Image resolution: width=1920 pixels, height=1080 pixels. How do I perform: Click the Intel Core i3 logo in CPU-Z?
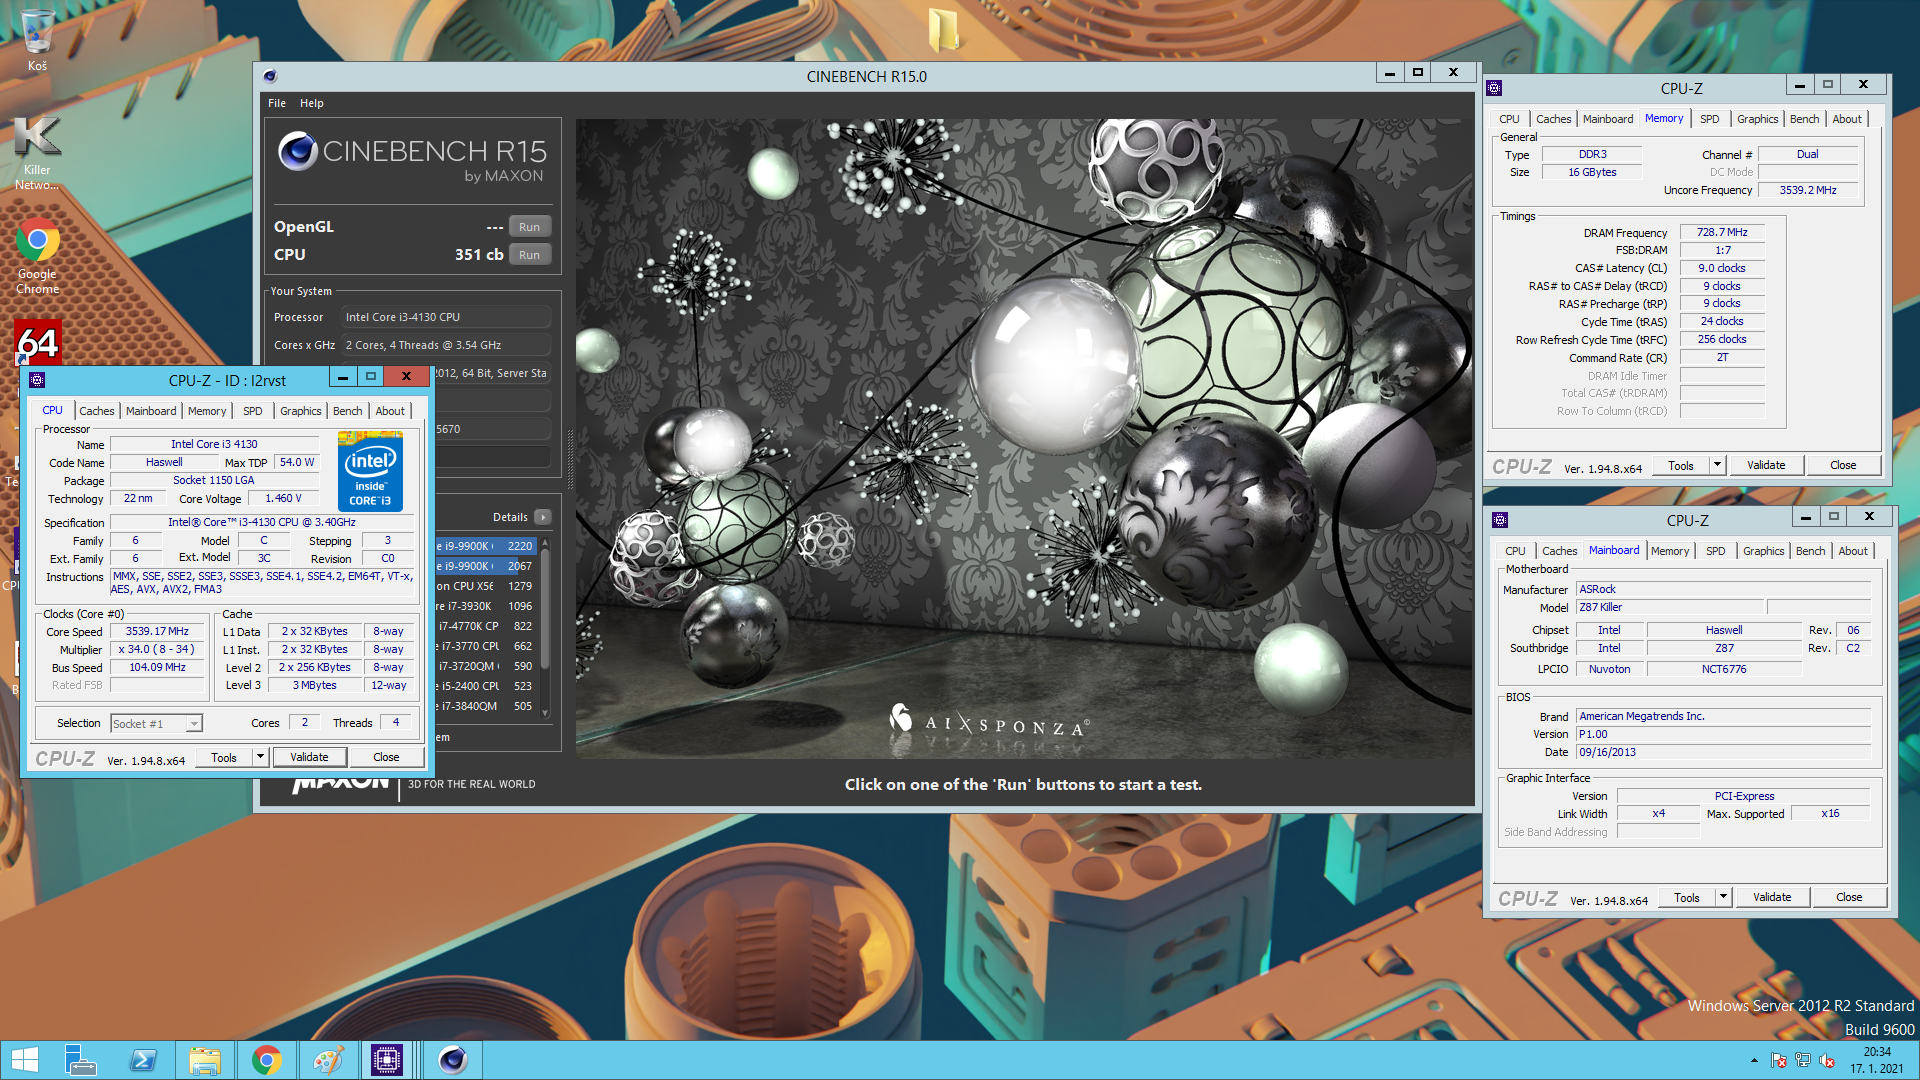[370, 471]
